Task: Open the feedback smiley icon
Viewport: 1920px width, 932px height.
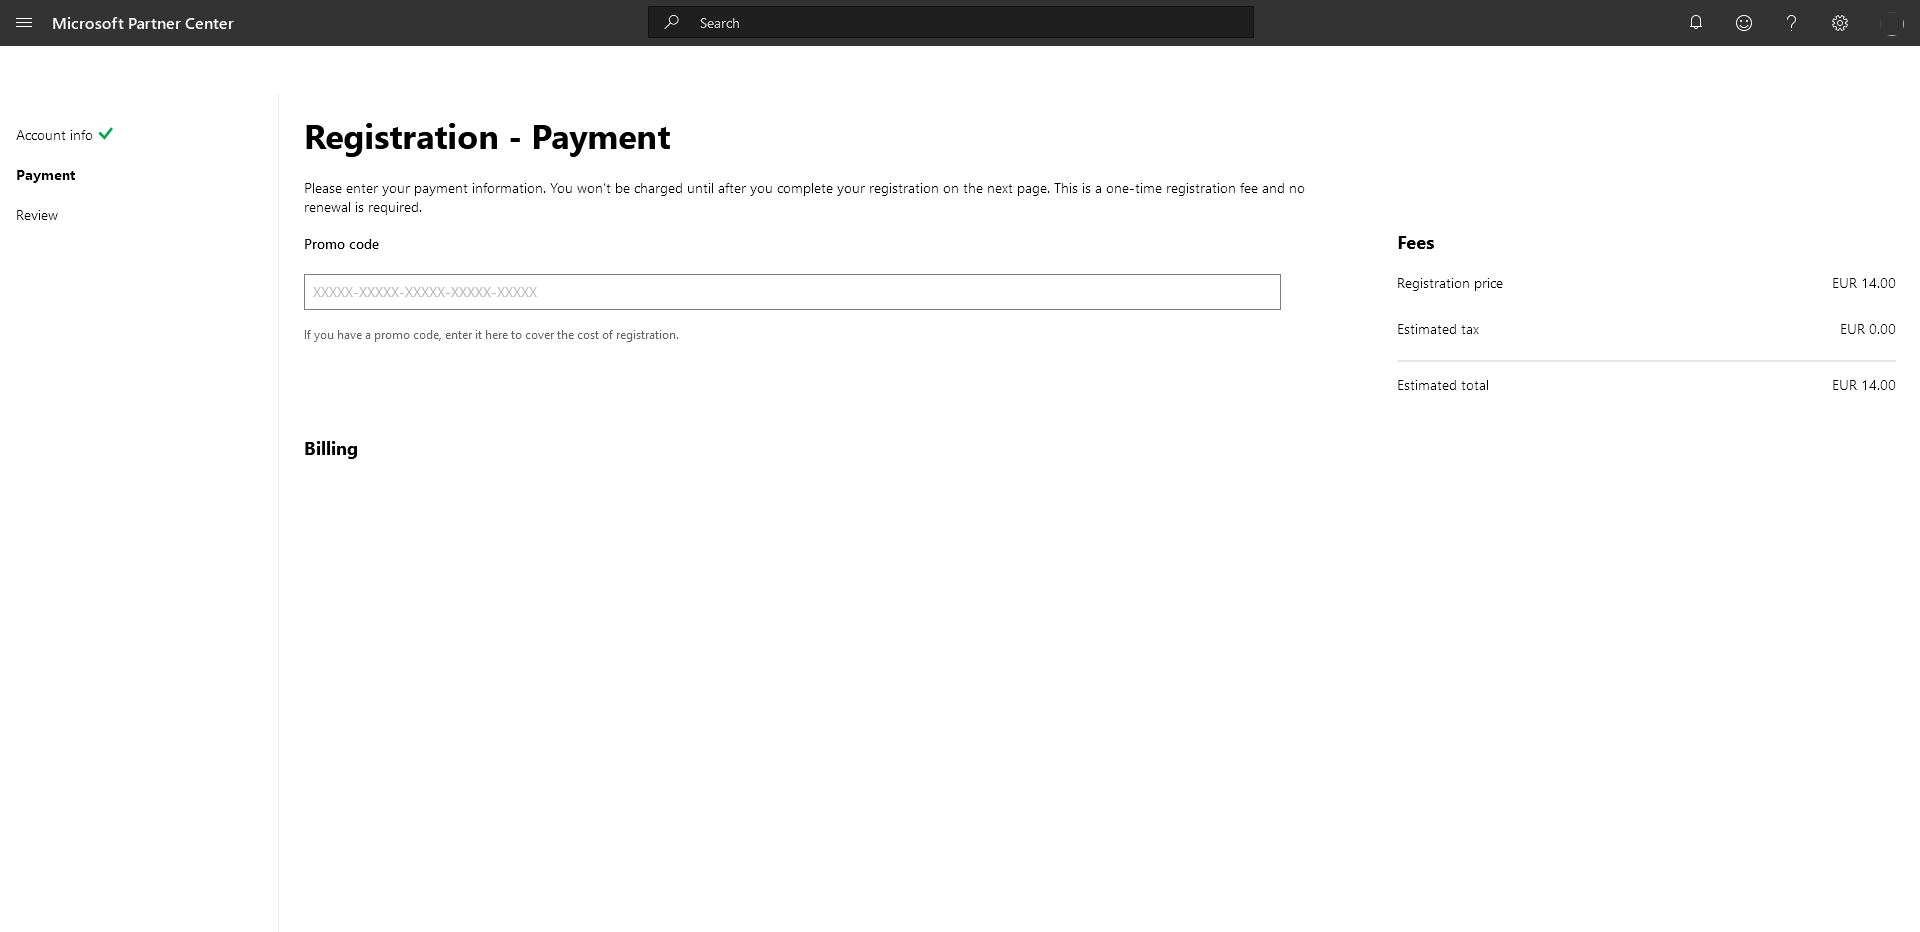Action: coord(1744,22)
